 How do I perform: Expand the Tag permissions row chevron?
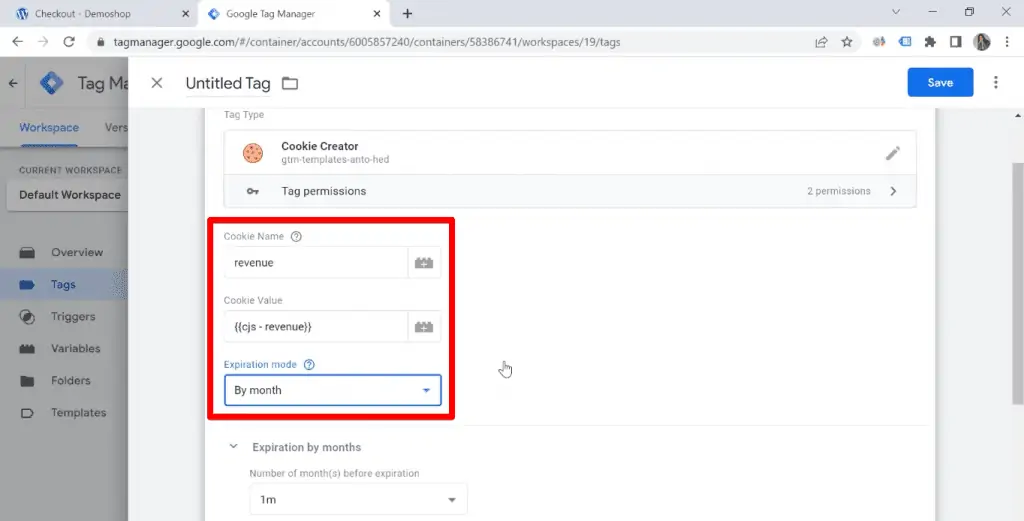click(893, 191)
